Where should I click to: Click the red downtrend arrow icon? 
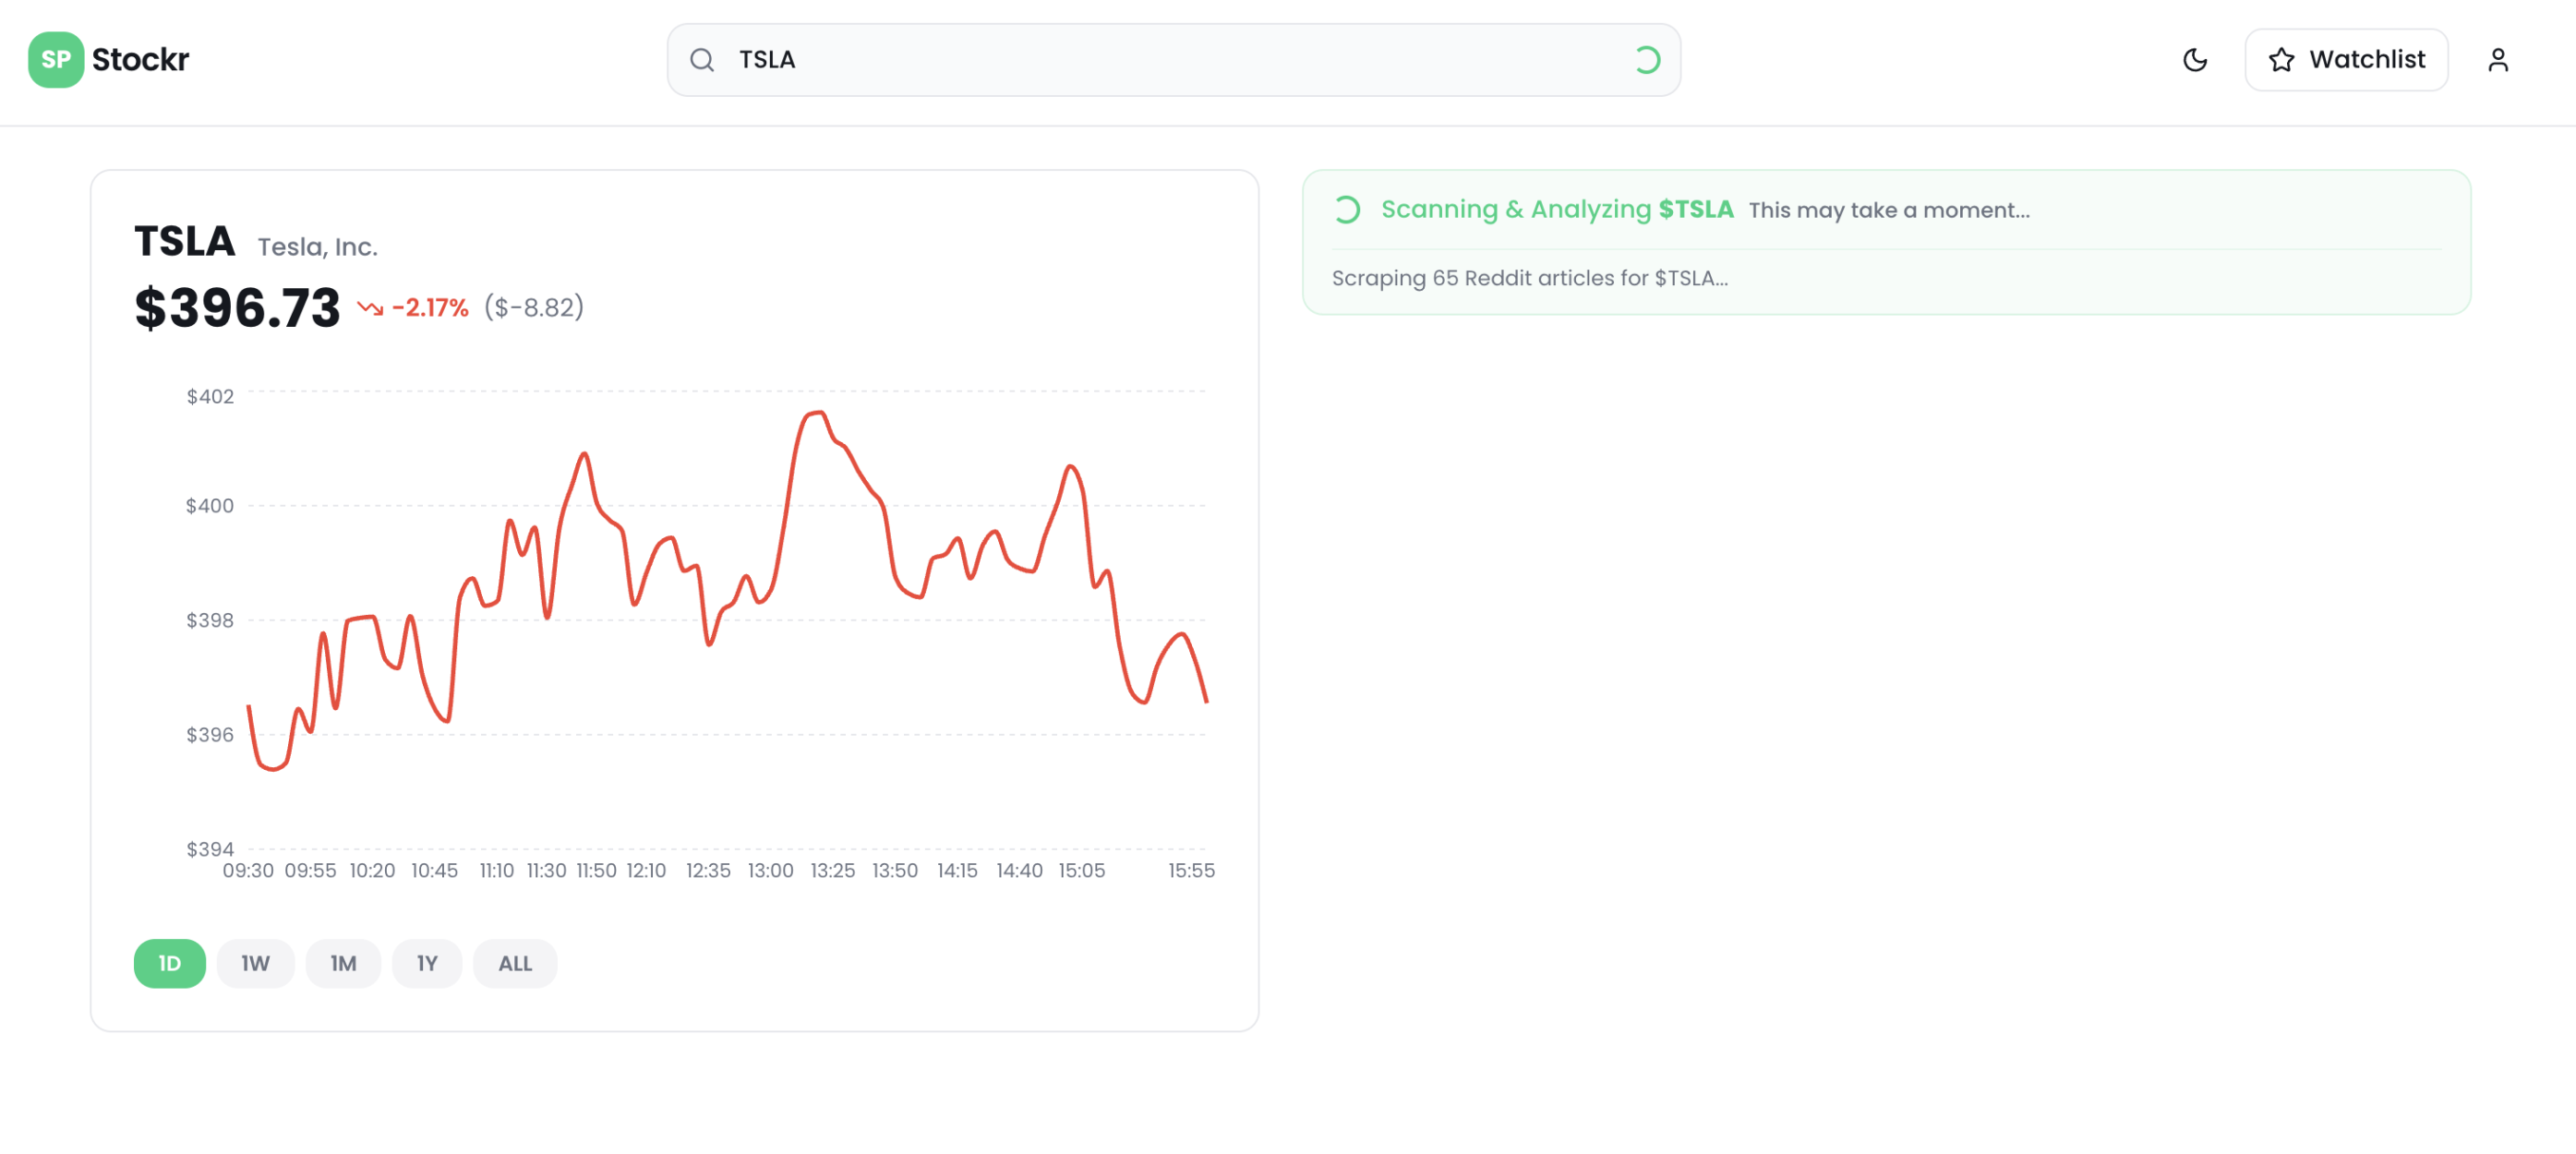tap(370, 308)
